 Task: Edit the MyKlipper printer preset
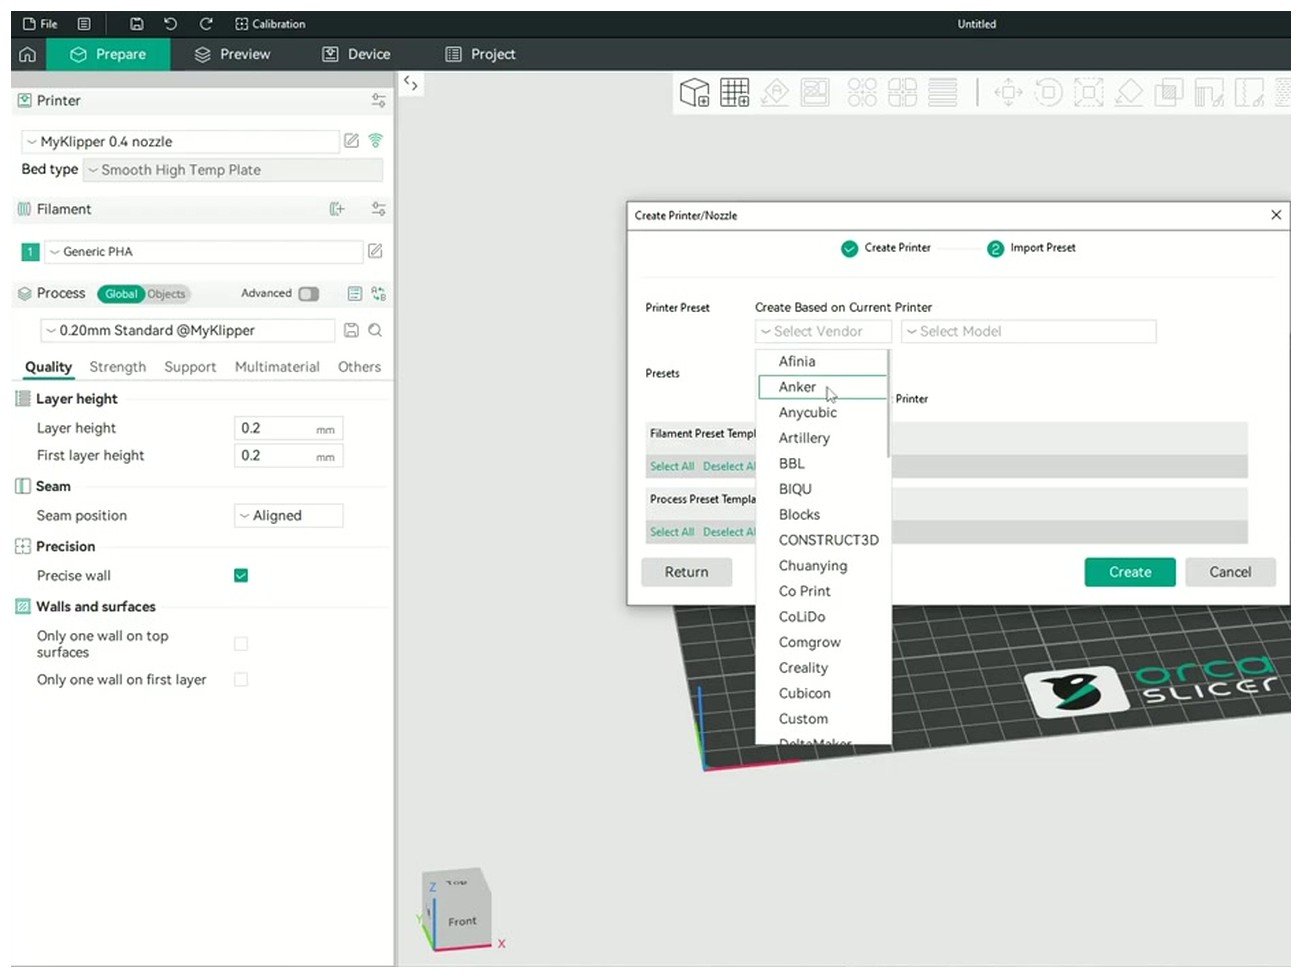click(351, 141)
